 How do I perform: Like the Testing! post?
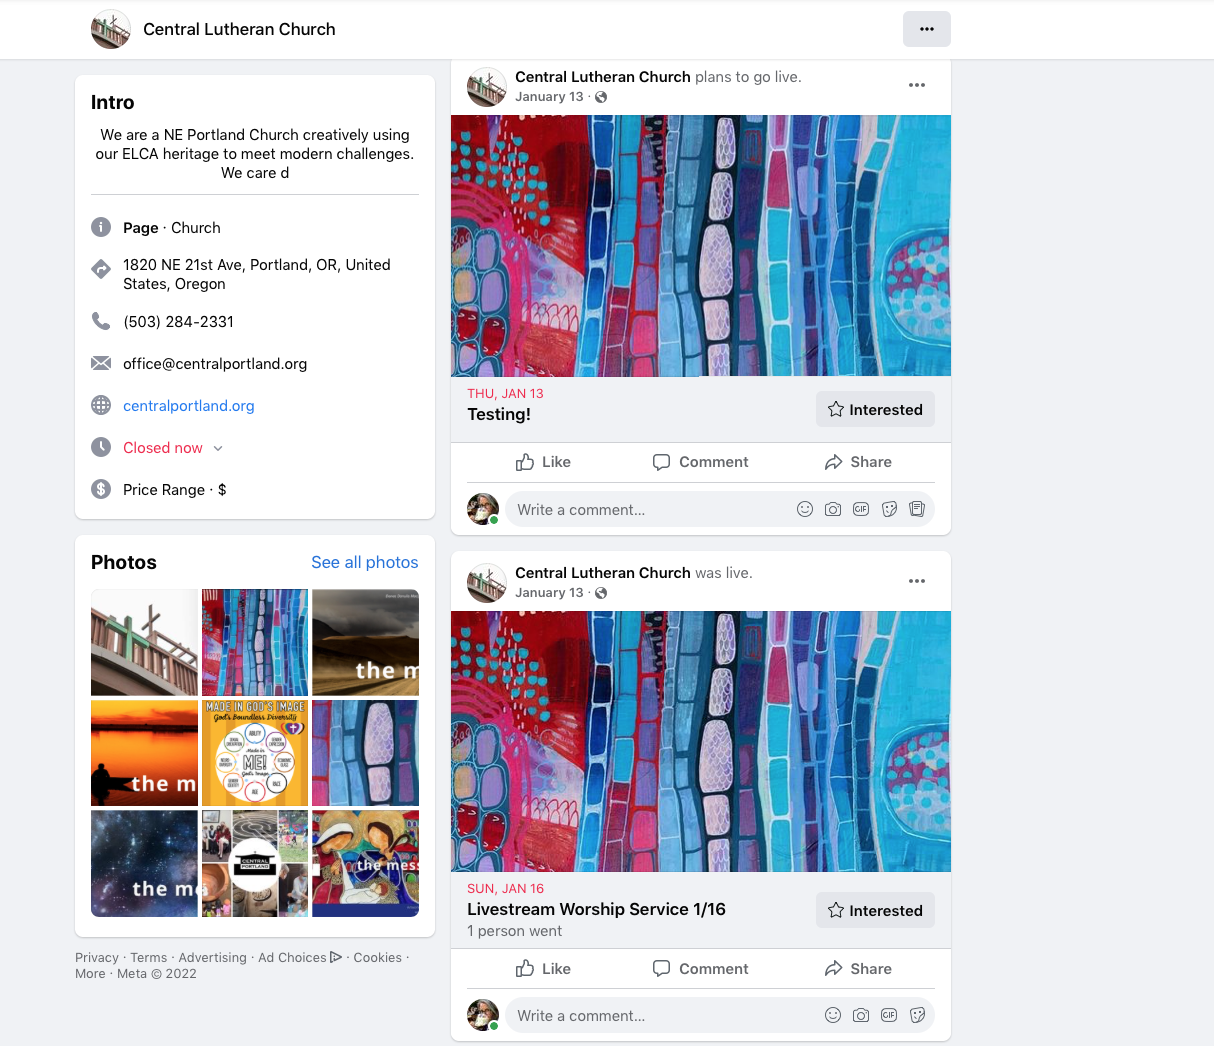click(543, 462)
